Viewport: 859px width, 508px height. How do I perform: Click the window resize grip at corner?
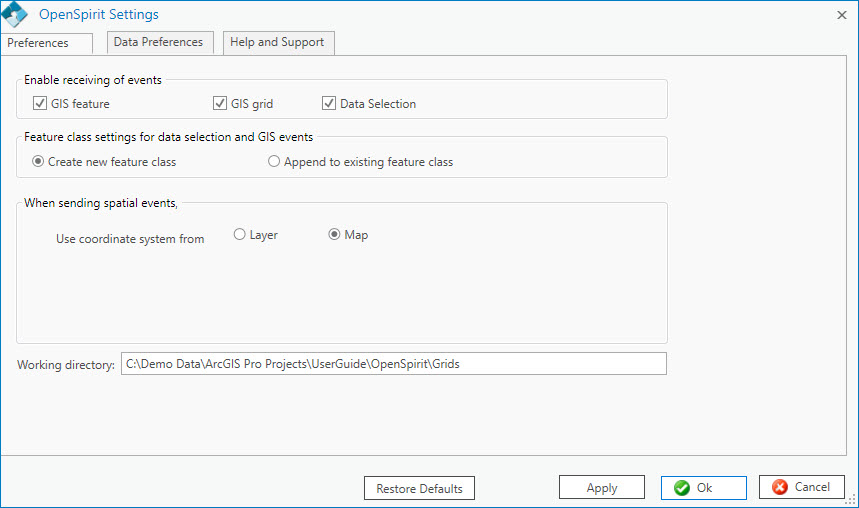[851, 500]
